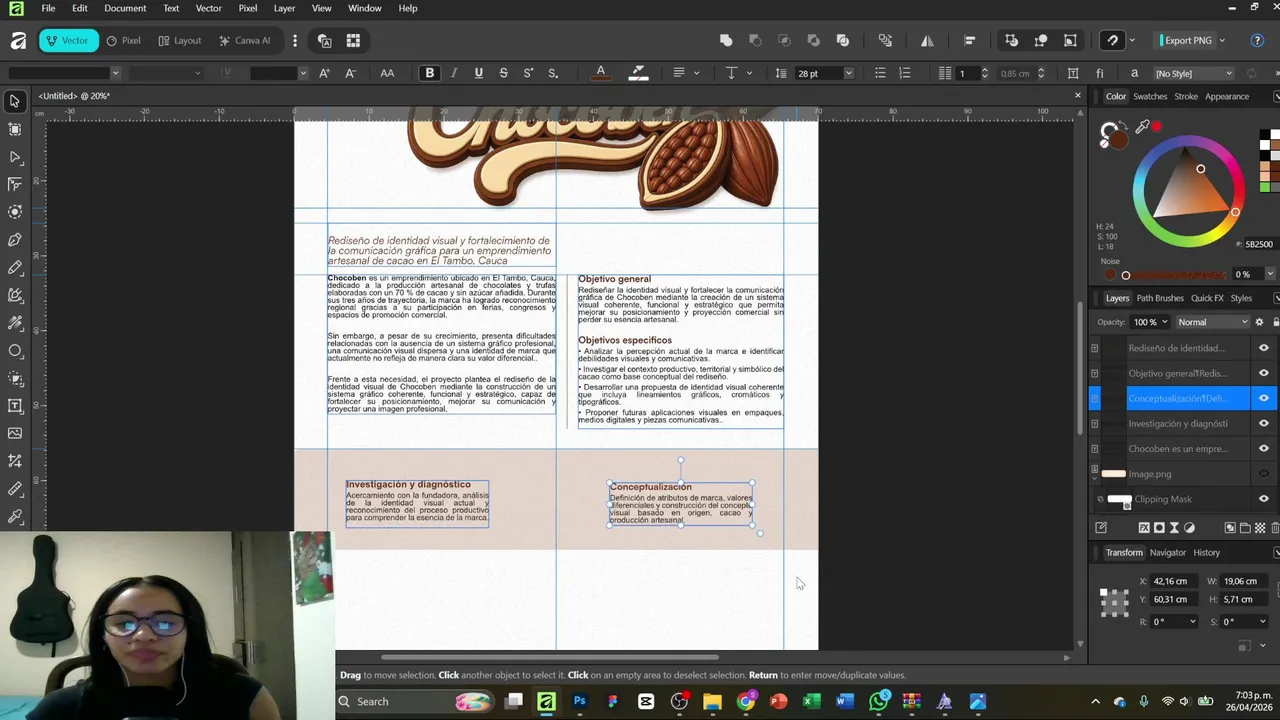The width and height of the screenshot is (1280, 720).
Task: Click the Decrease font size icon
Action: click(x=350, y=73)
